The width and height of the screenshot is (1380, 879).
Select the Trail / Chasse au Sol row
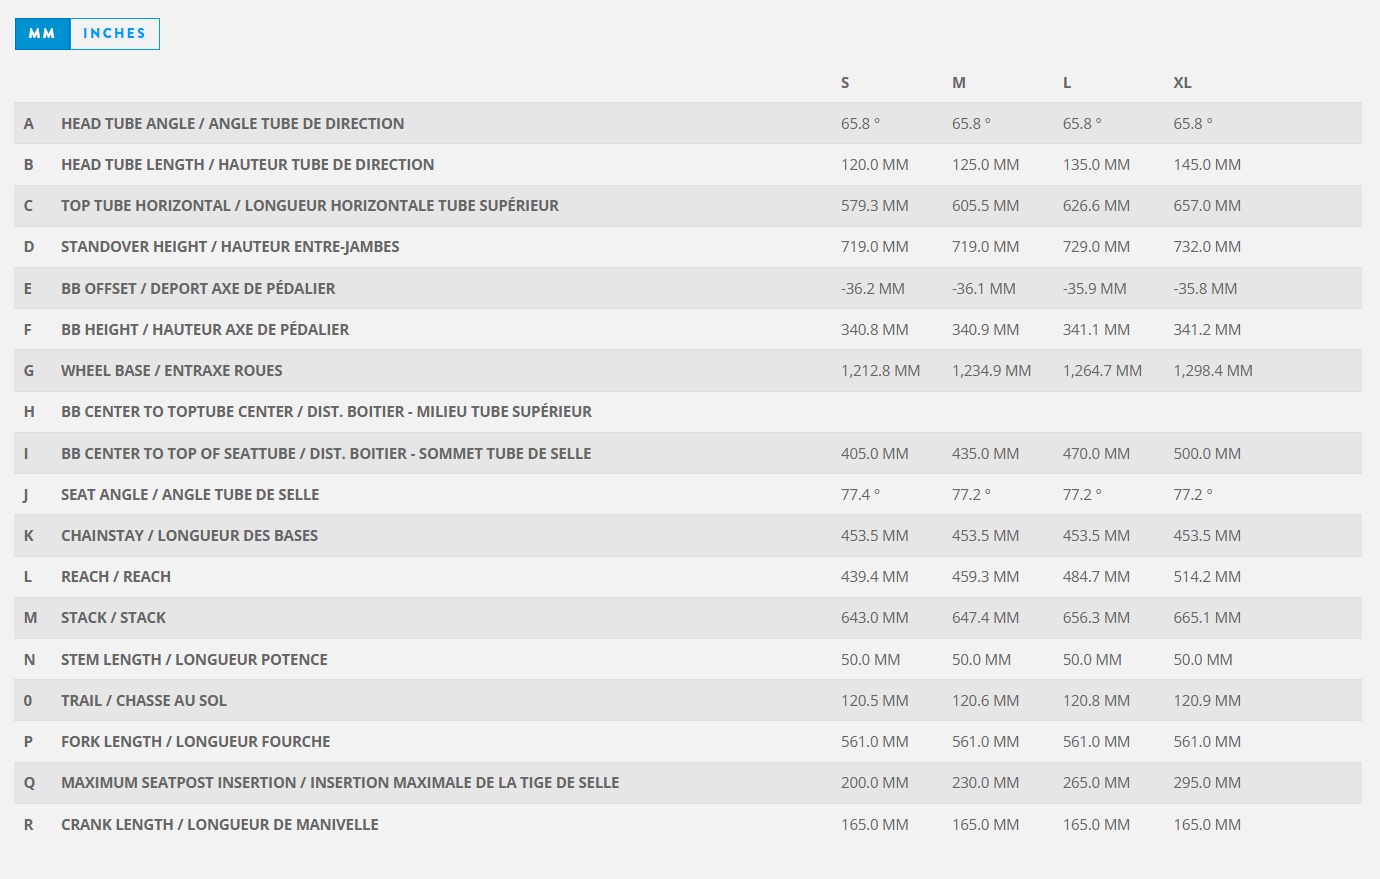pyautogui.click(x=143, y=701)
